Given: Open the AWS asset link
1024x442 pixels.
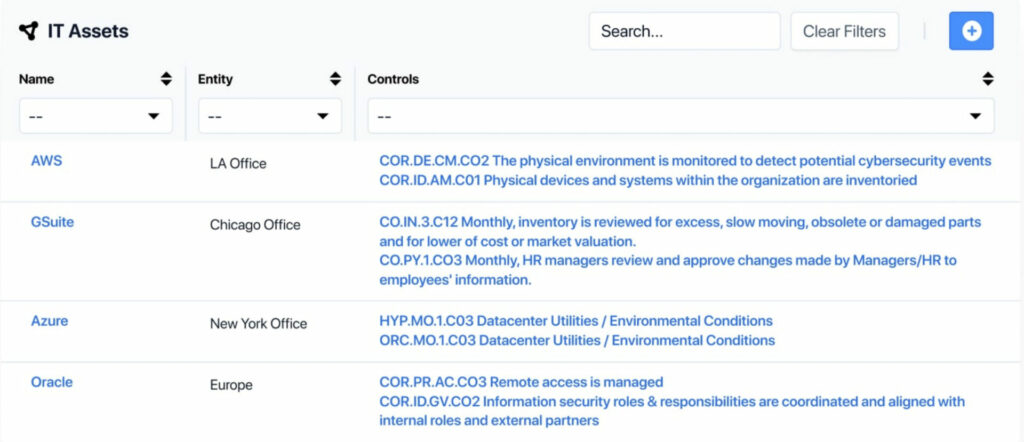Looking at the screenshot, I should pos(46,161).
